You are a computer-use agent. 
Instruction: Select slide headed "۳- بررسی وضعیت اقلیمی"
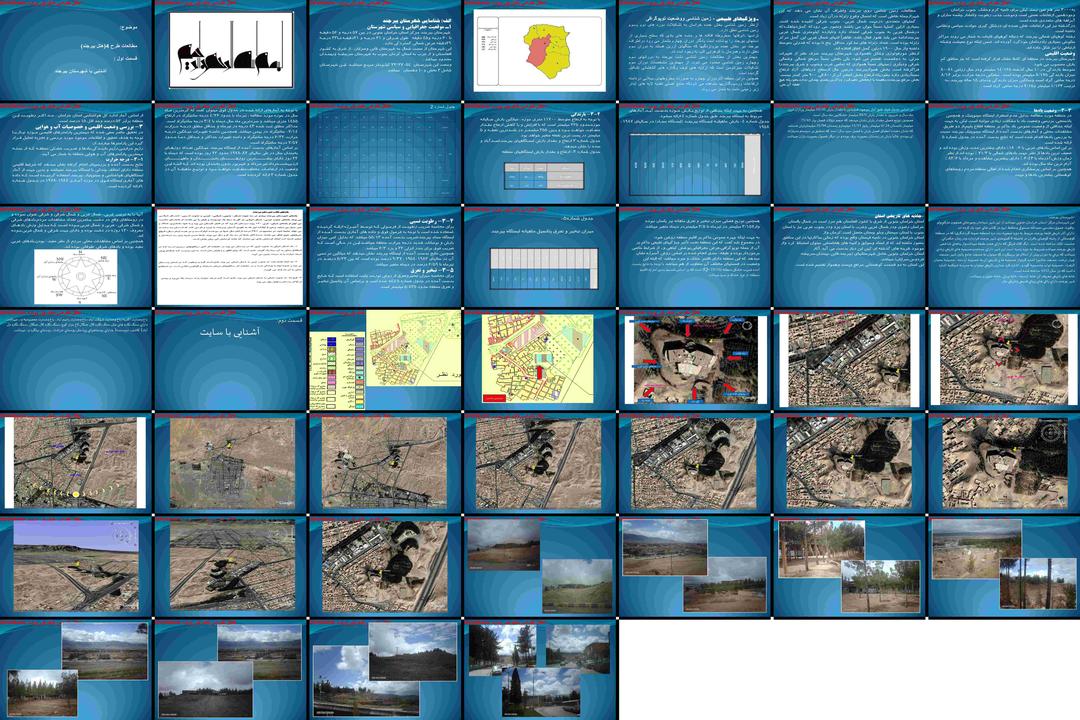tap(76, 154)
